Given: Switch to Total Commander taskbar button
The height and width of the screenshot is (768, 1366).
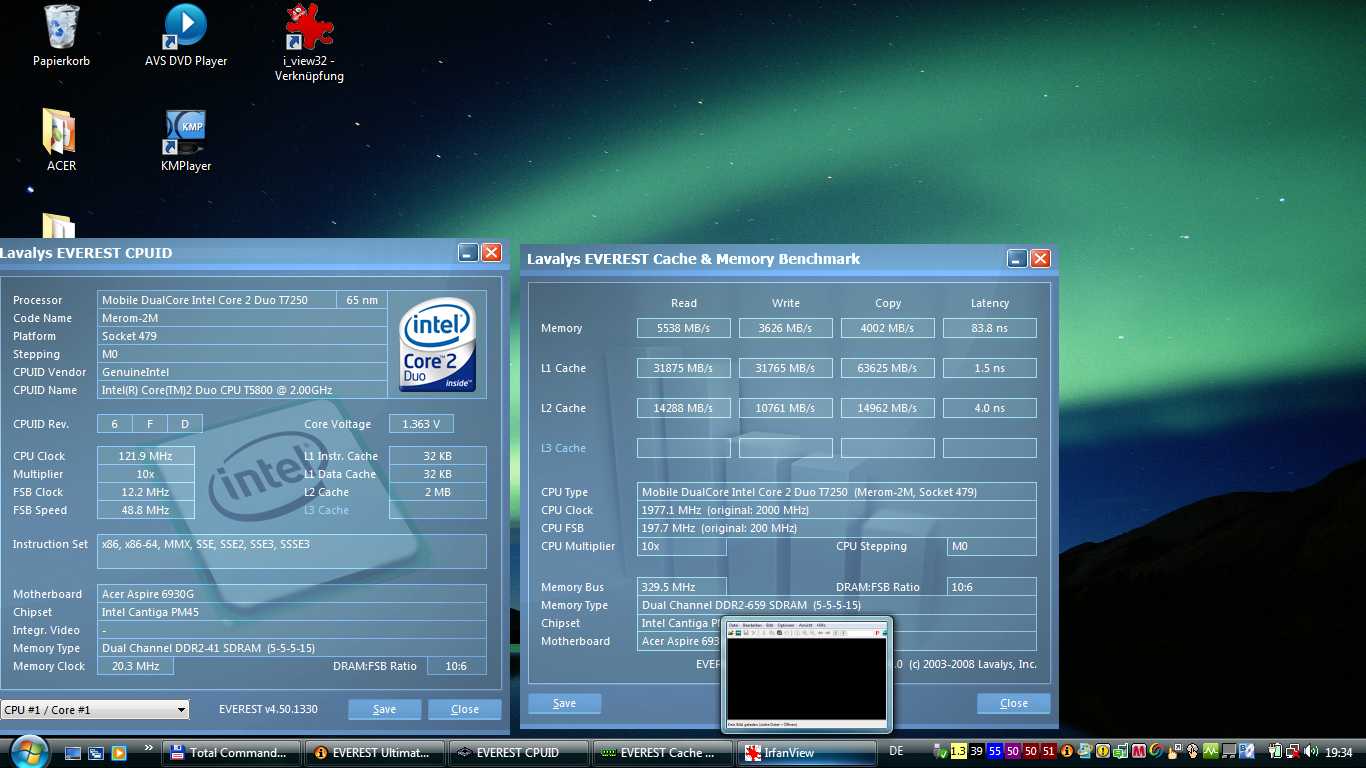Looking at the screenshot, I should (232, 752).
